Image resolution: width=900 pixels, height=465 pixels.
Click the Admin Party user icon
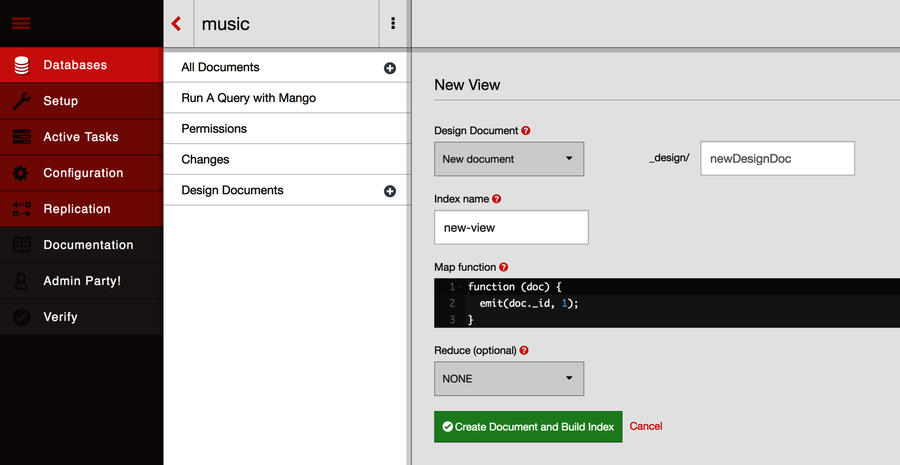tap(21, 281)
